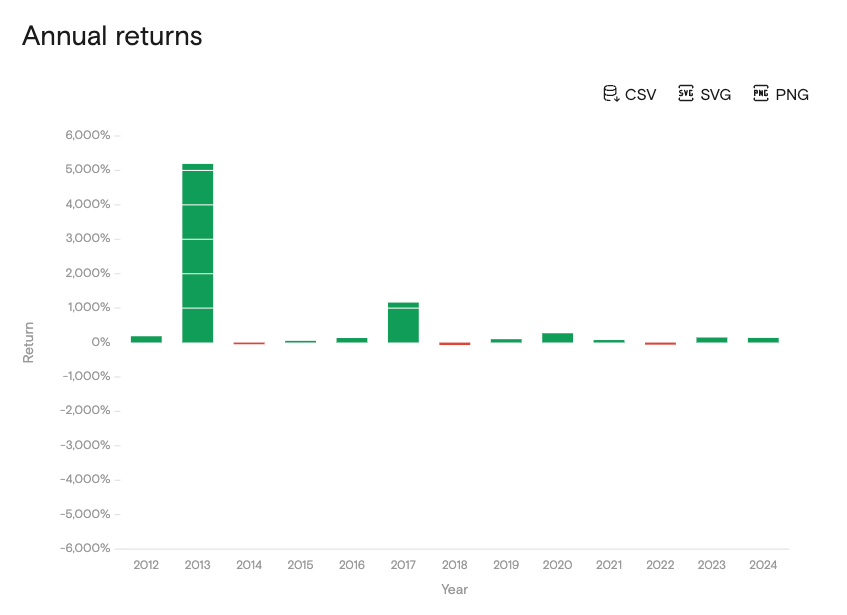Save chart using PNG text label
The height and width of the screenshot is (615, 847).
pos(792,95)
